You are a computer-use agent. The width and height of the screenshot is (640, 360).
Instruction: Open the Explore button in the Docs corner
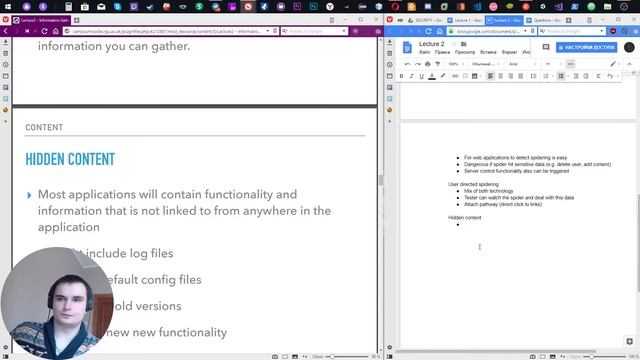(629, 341)
